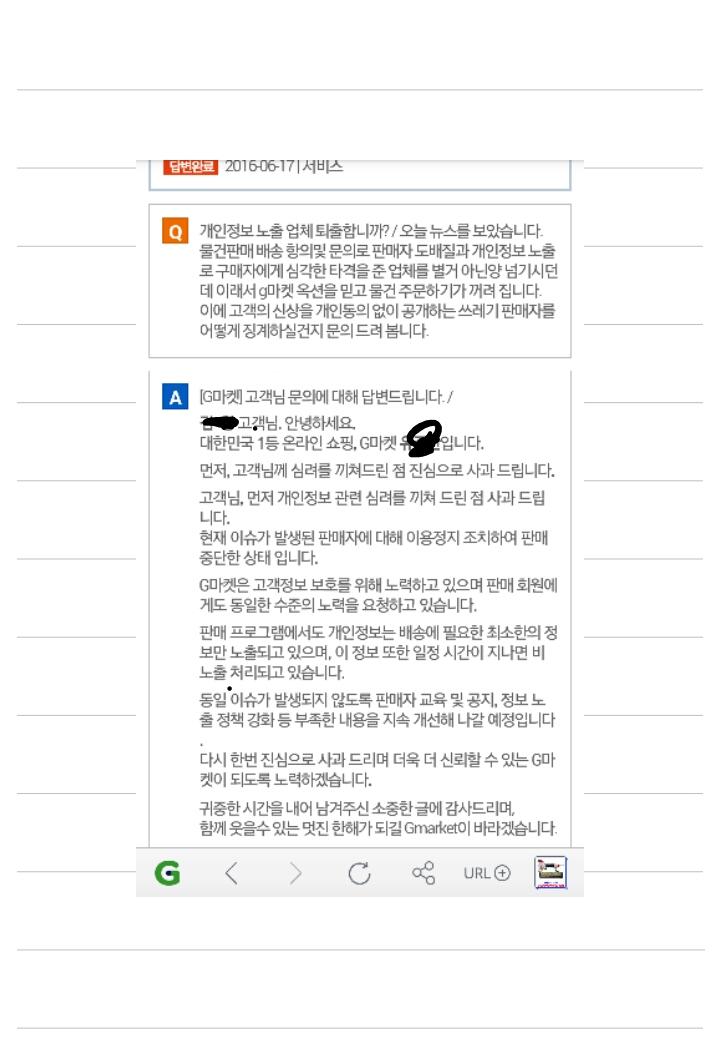Open the recently viewed item thumbnail
The image size is (720, 1054).
pos(551,873)
